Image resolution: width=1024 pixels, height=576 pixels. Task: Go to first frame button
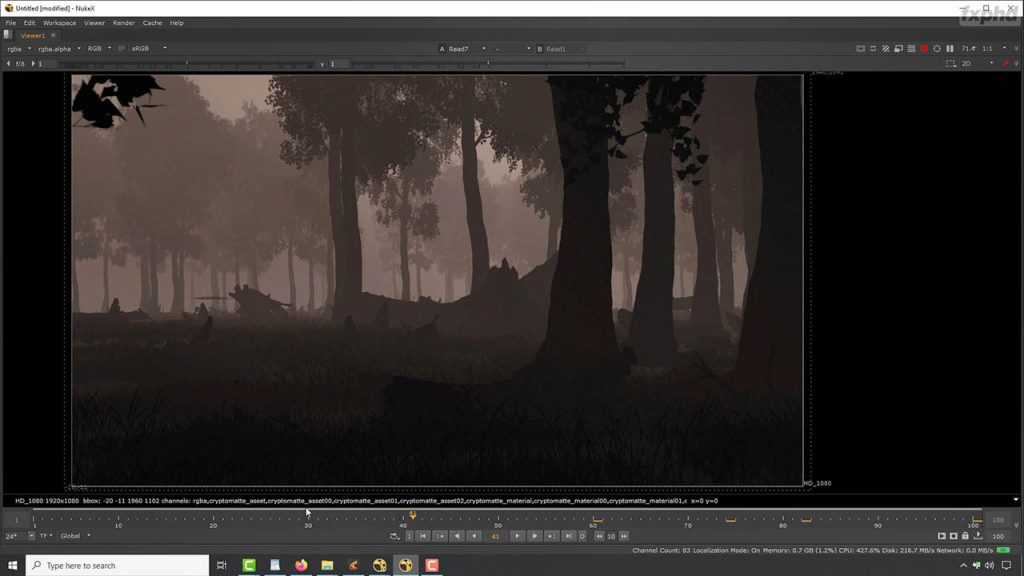coord(423,536)
